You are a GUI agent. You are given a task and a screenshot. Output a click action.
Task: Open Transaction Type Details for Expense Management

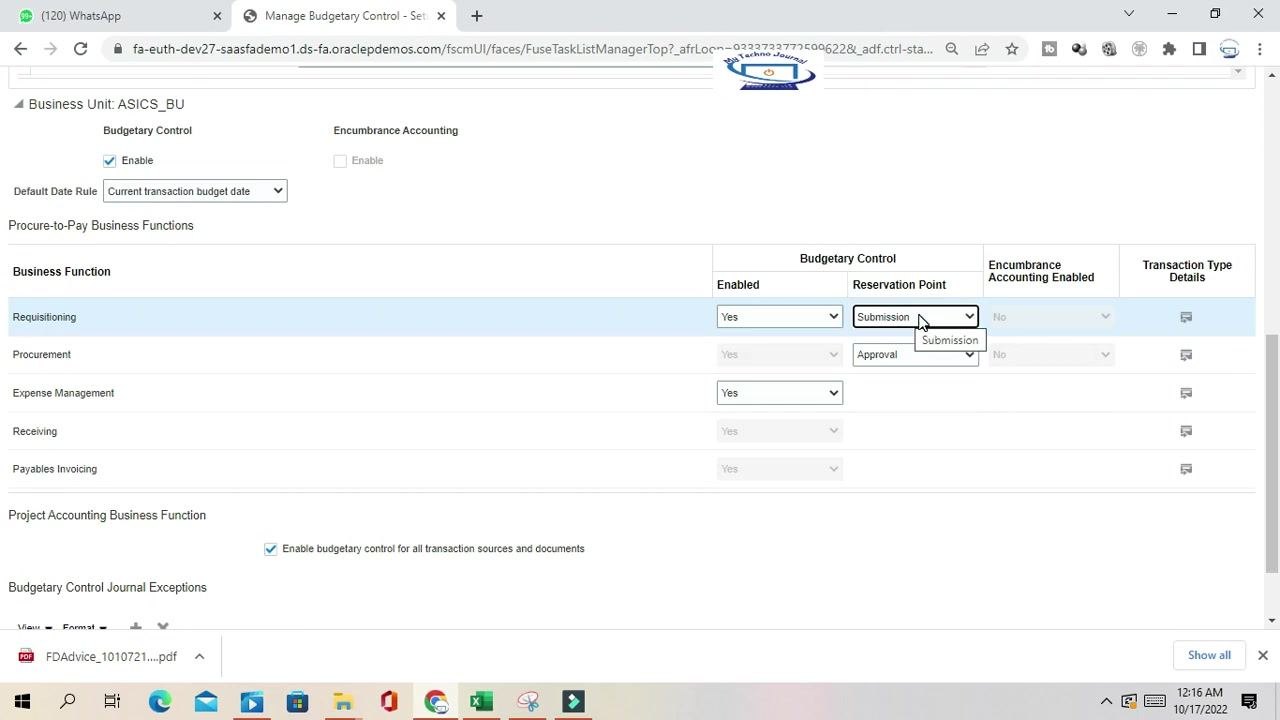1186,393
